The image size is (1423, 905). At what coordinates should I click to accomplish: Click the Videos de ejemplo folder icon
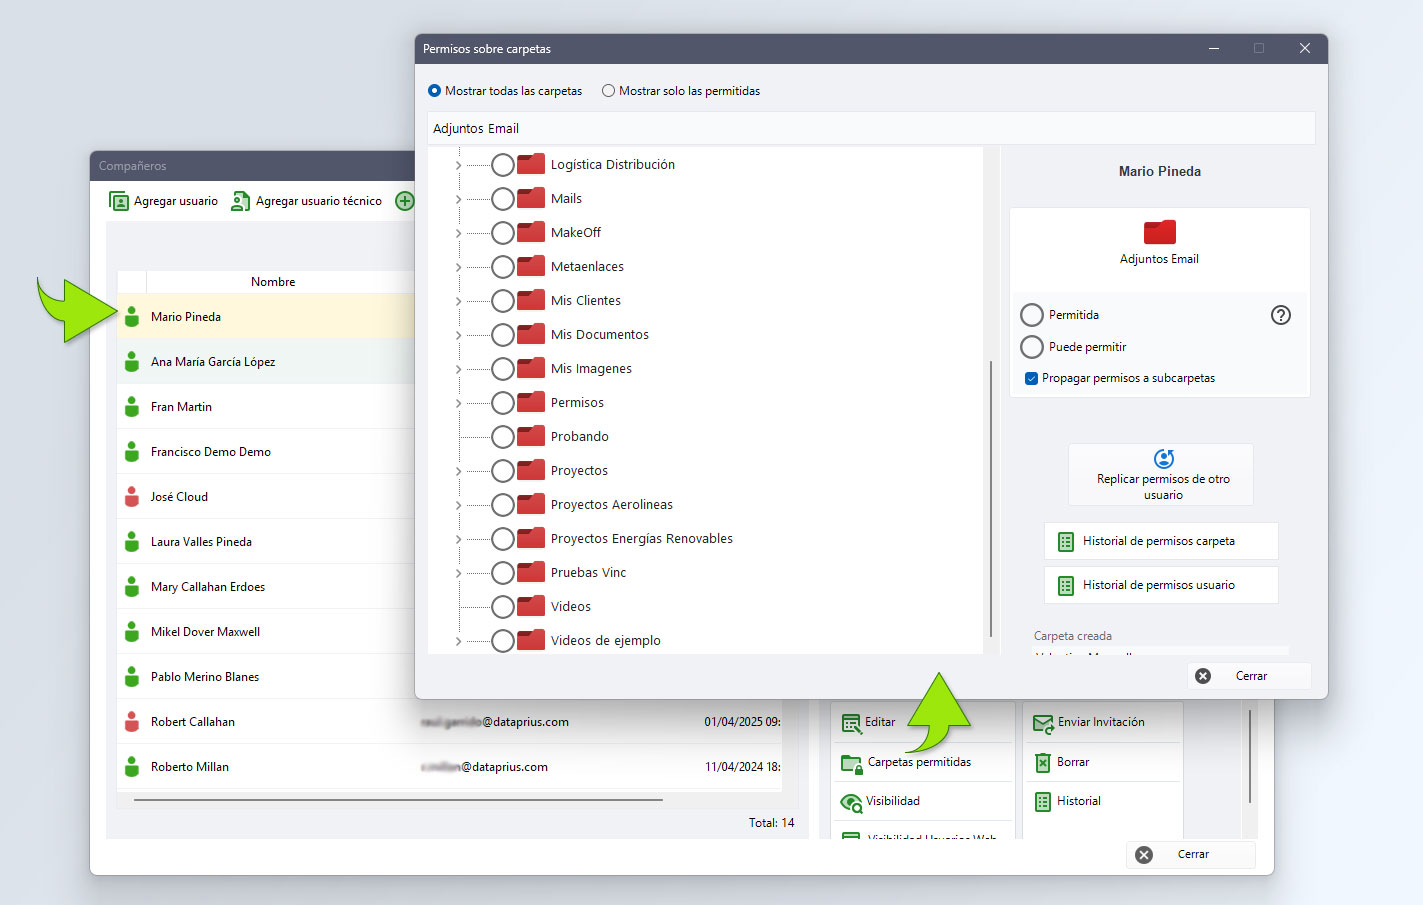tap(531, 640)
